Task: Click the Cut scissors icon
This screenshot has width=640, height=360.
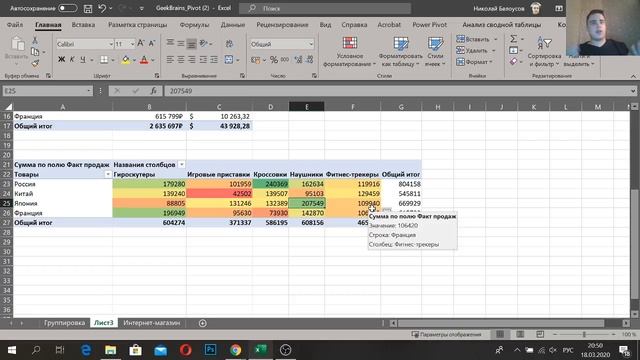Action: click(35, 40)
